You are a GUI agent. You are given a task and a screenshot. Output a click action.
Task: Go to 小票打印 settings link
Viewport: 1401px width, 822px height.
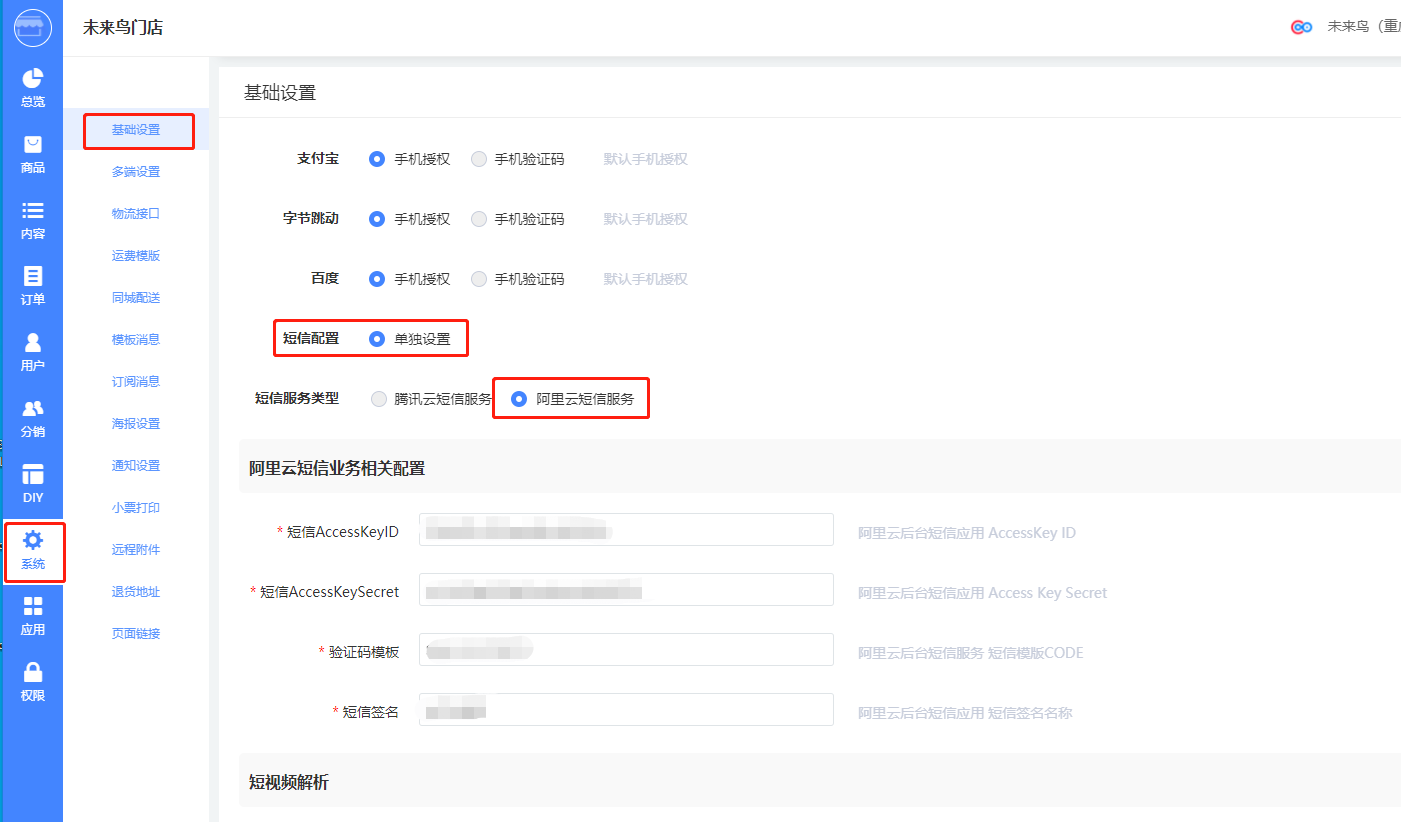[x=136, y=508]
